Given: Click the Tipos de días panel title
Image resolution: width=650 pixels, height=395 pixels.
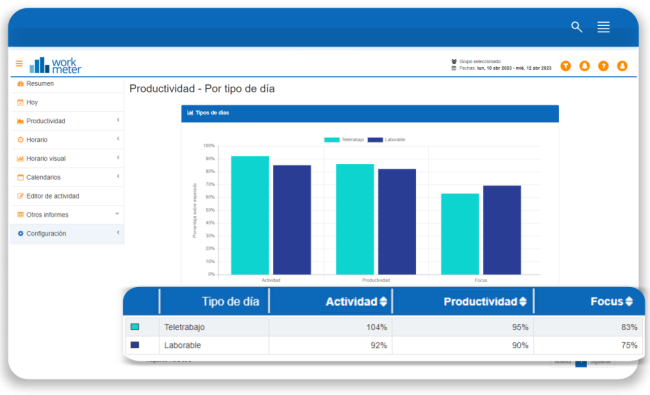Looking at the screenshot, I should coord(212,113).
